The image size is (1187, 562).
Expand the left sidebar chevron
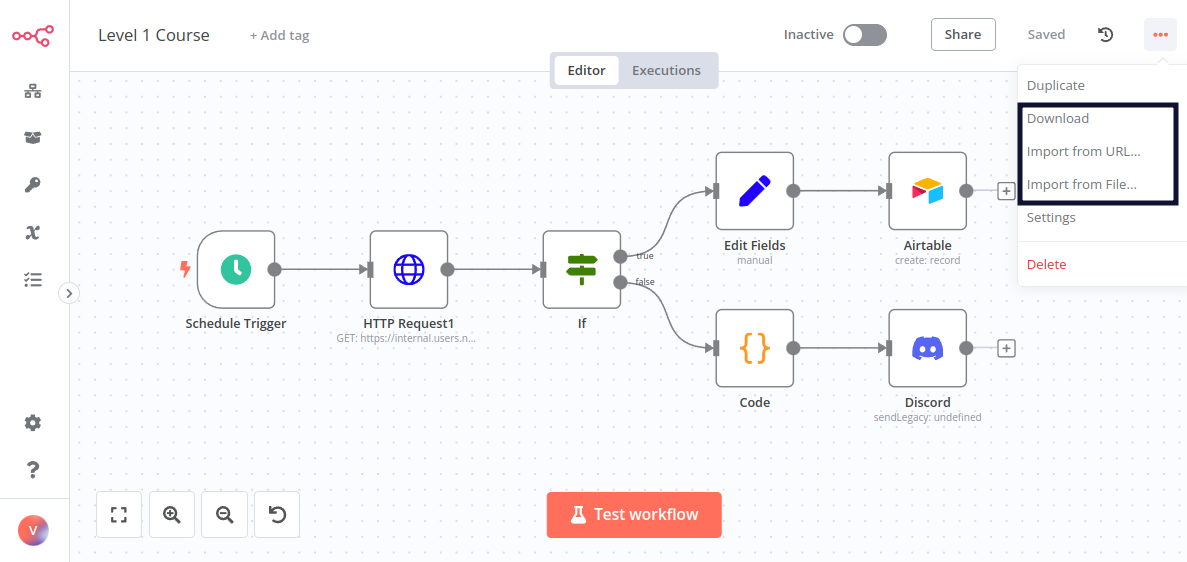pos(69,293)
